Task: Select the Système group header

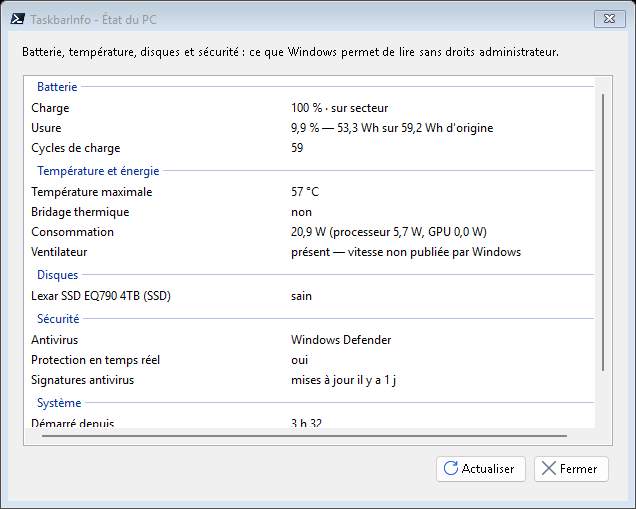Action: [59, 403]
